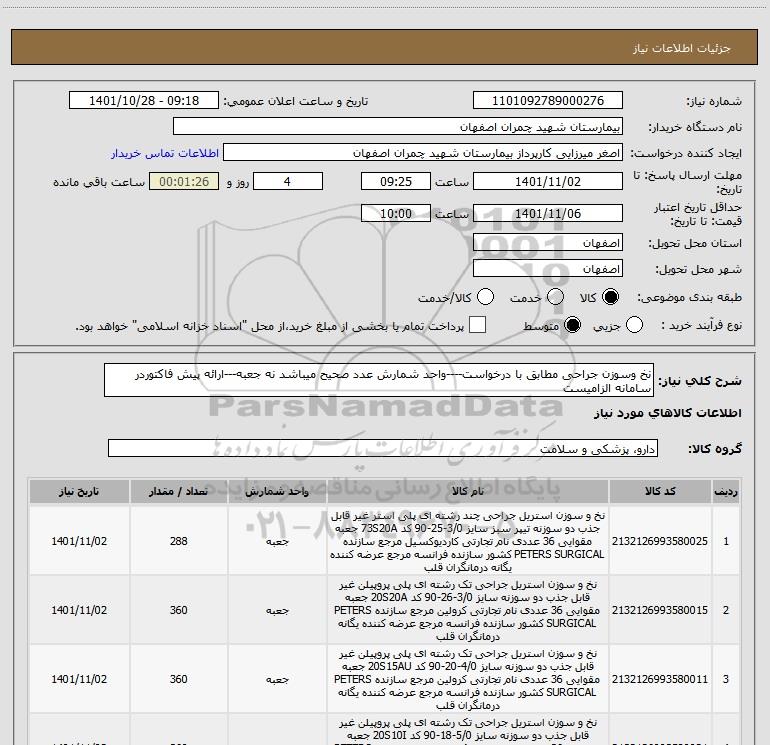Click the تعداد / مقدار column header
This screenshot has height=745, width=770.
tap(179, 492)
